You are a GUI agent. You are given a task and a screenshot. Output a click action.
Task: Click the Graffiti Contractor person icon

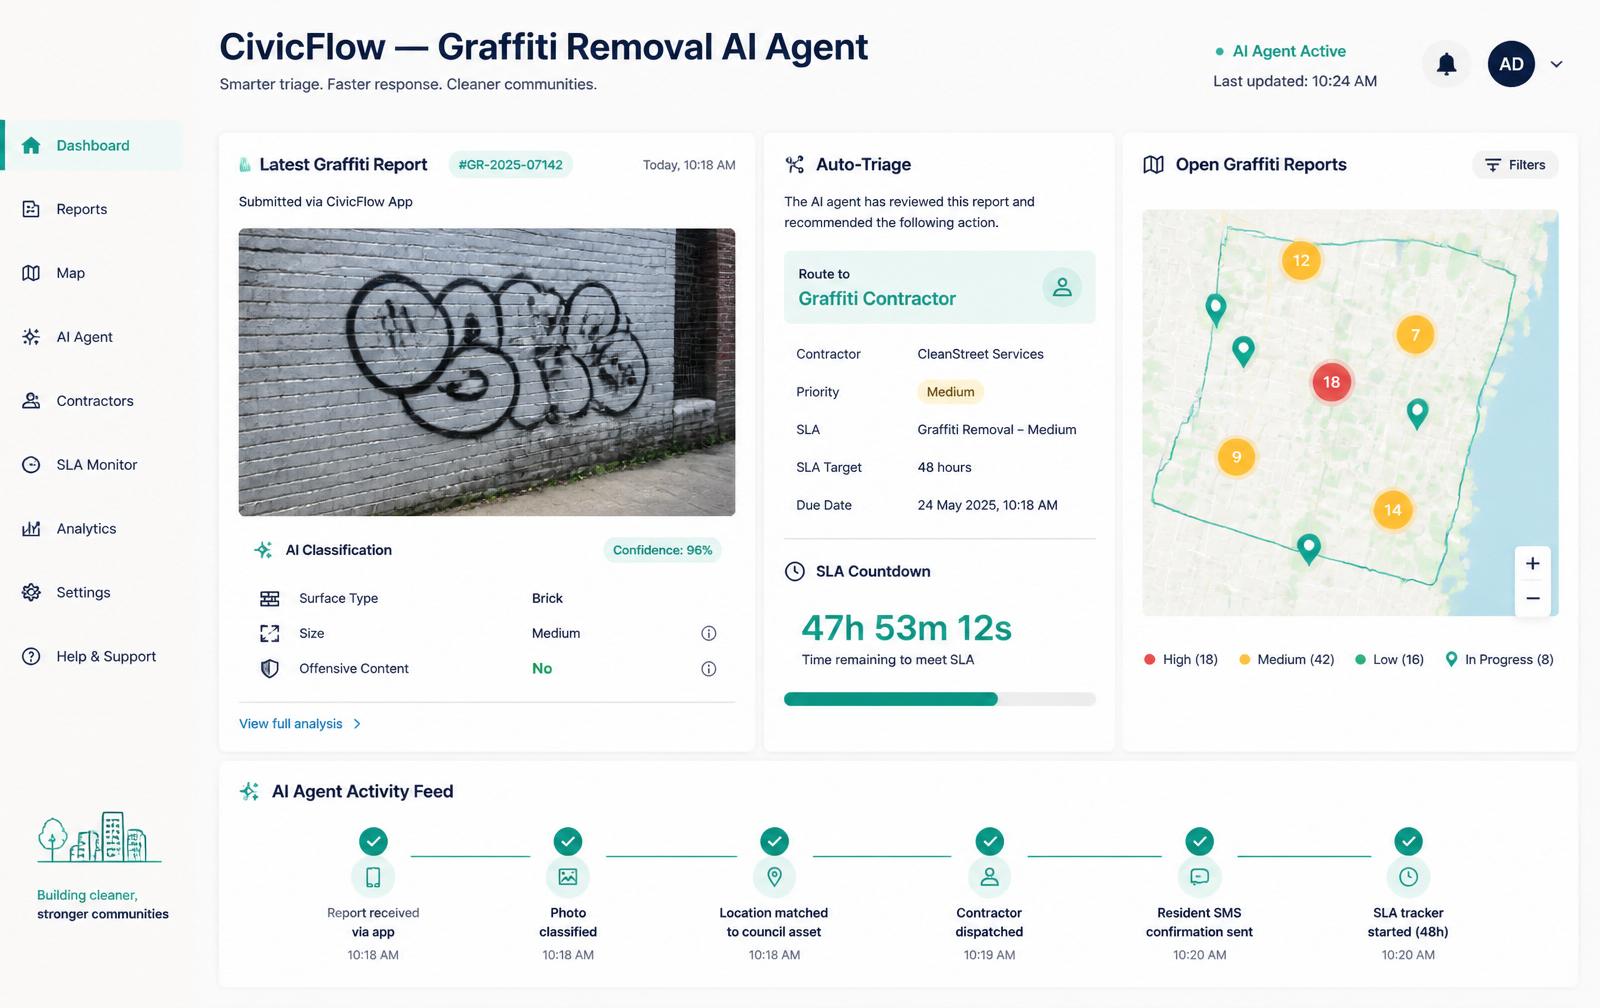(x=1062, y=287)
